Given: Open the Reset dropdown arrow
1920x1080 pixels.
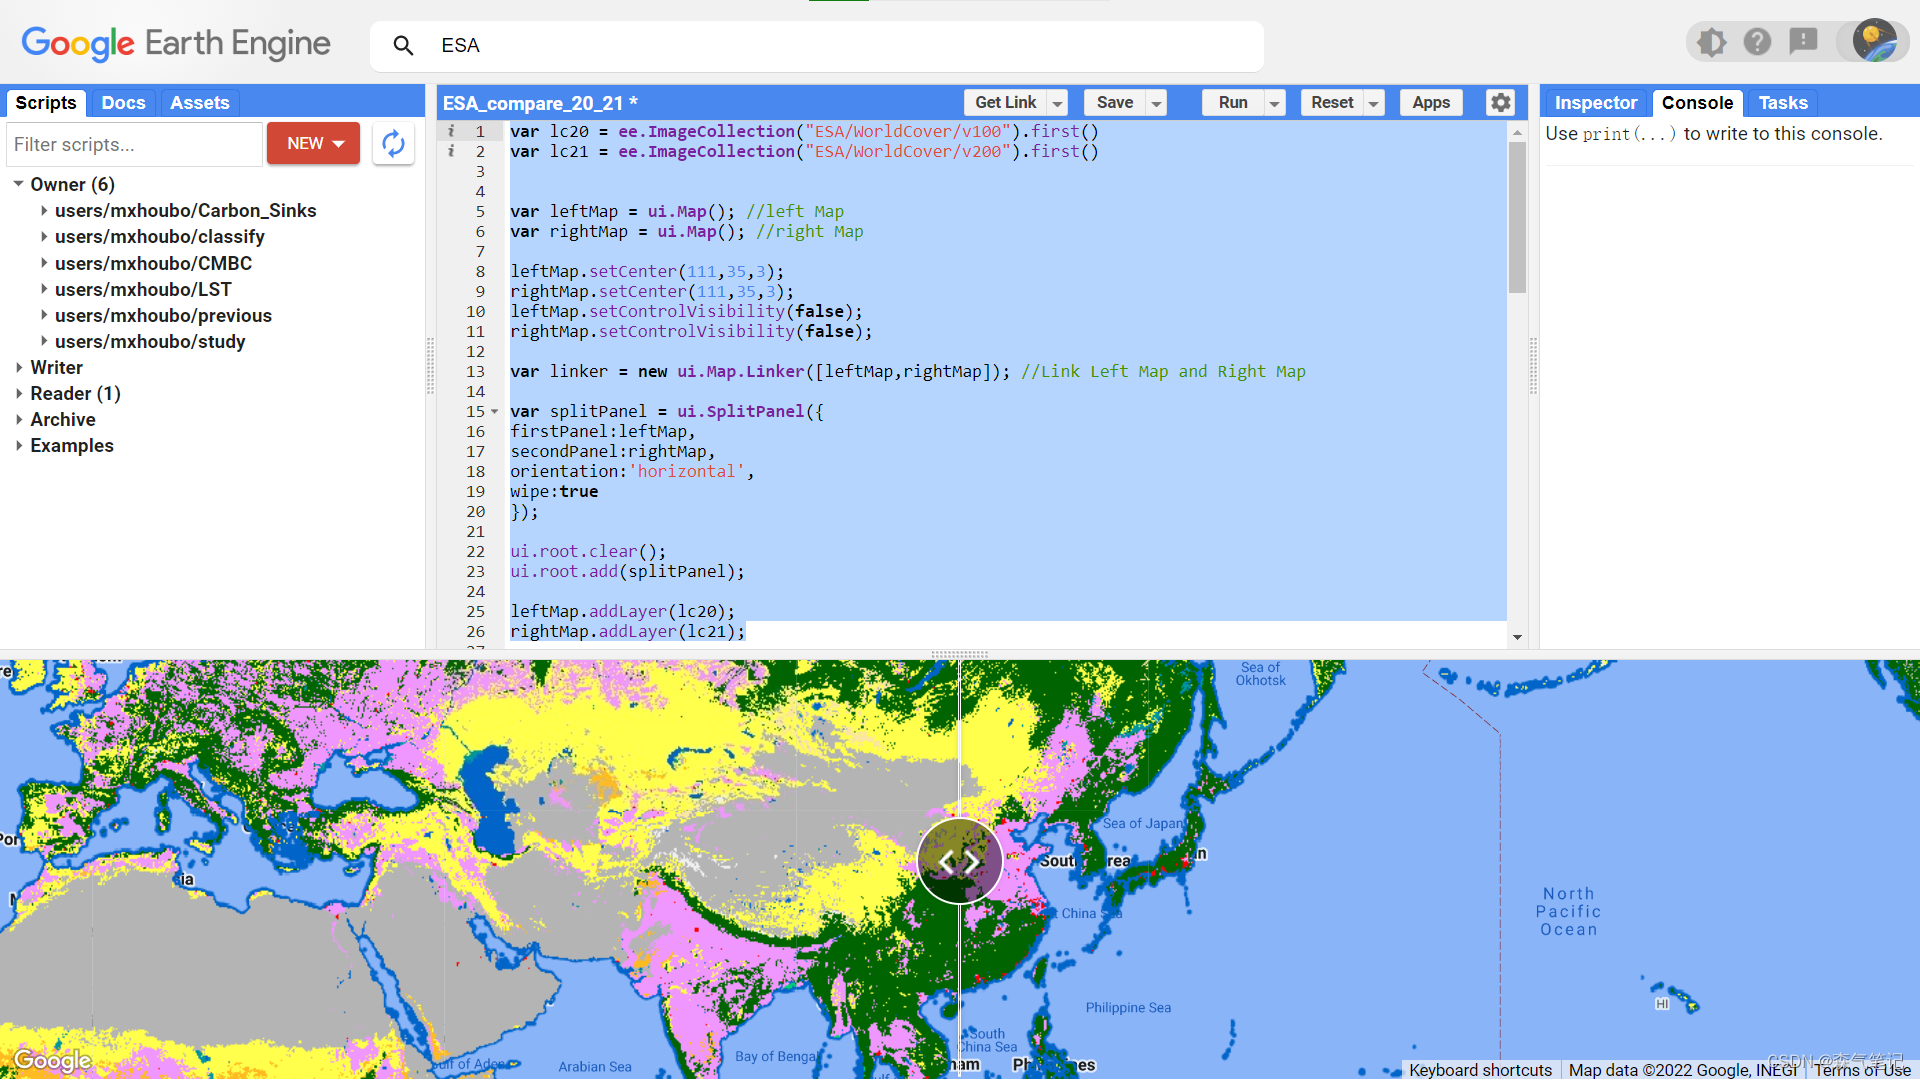Looking at the screenshot, I should click(1374, 103).
